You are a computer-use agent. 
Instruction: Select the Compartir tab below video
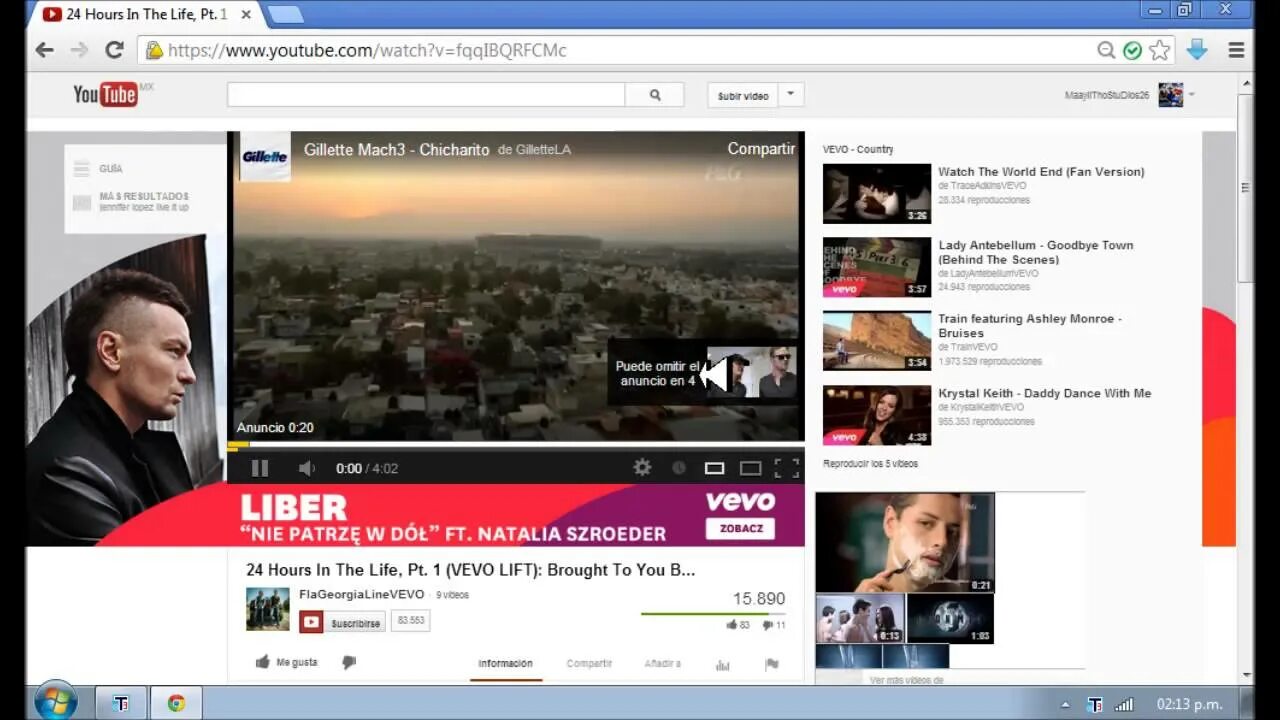point(589,664)
